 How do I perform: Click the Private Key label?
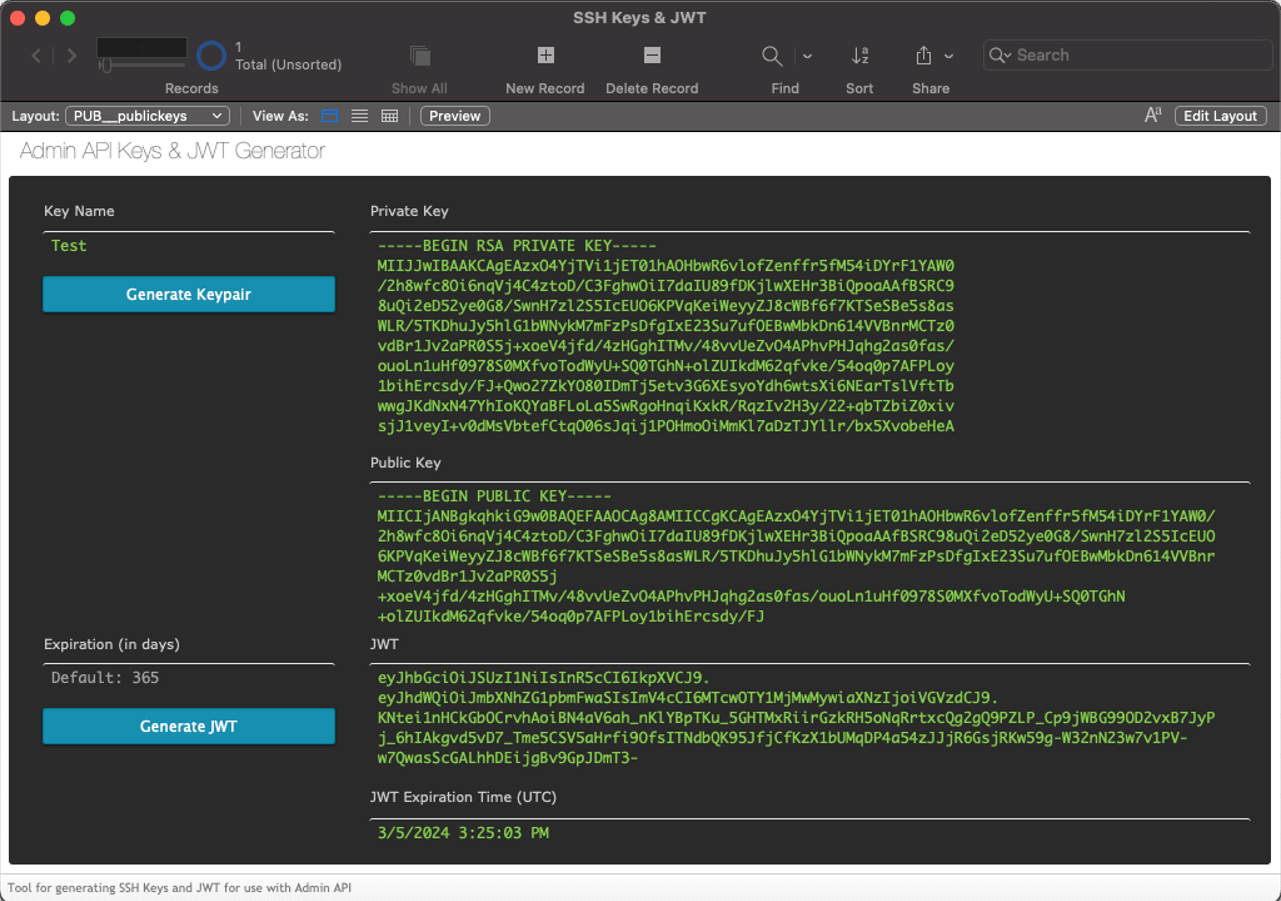pyautogui.click(x=409, y=211)
